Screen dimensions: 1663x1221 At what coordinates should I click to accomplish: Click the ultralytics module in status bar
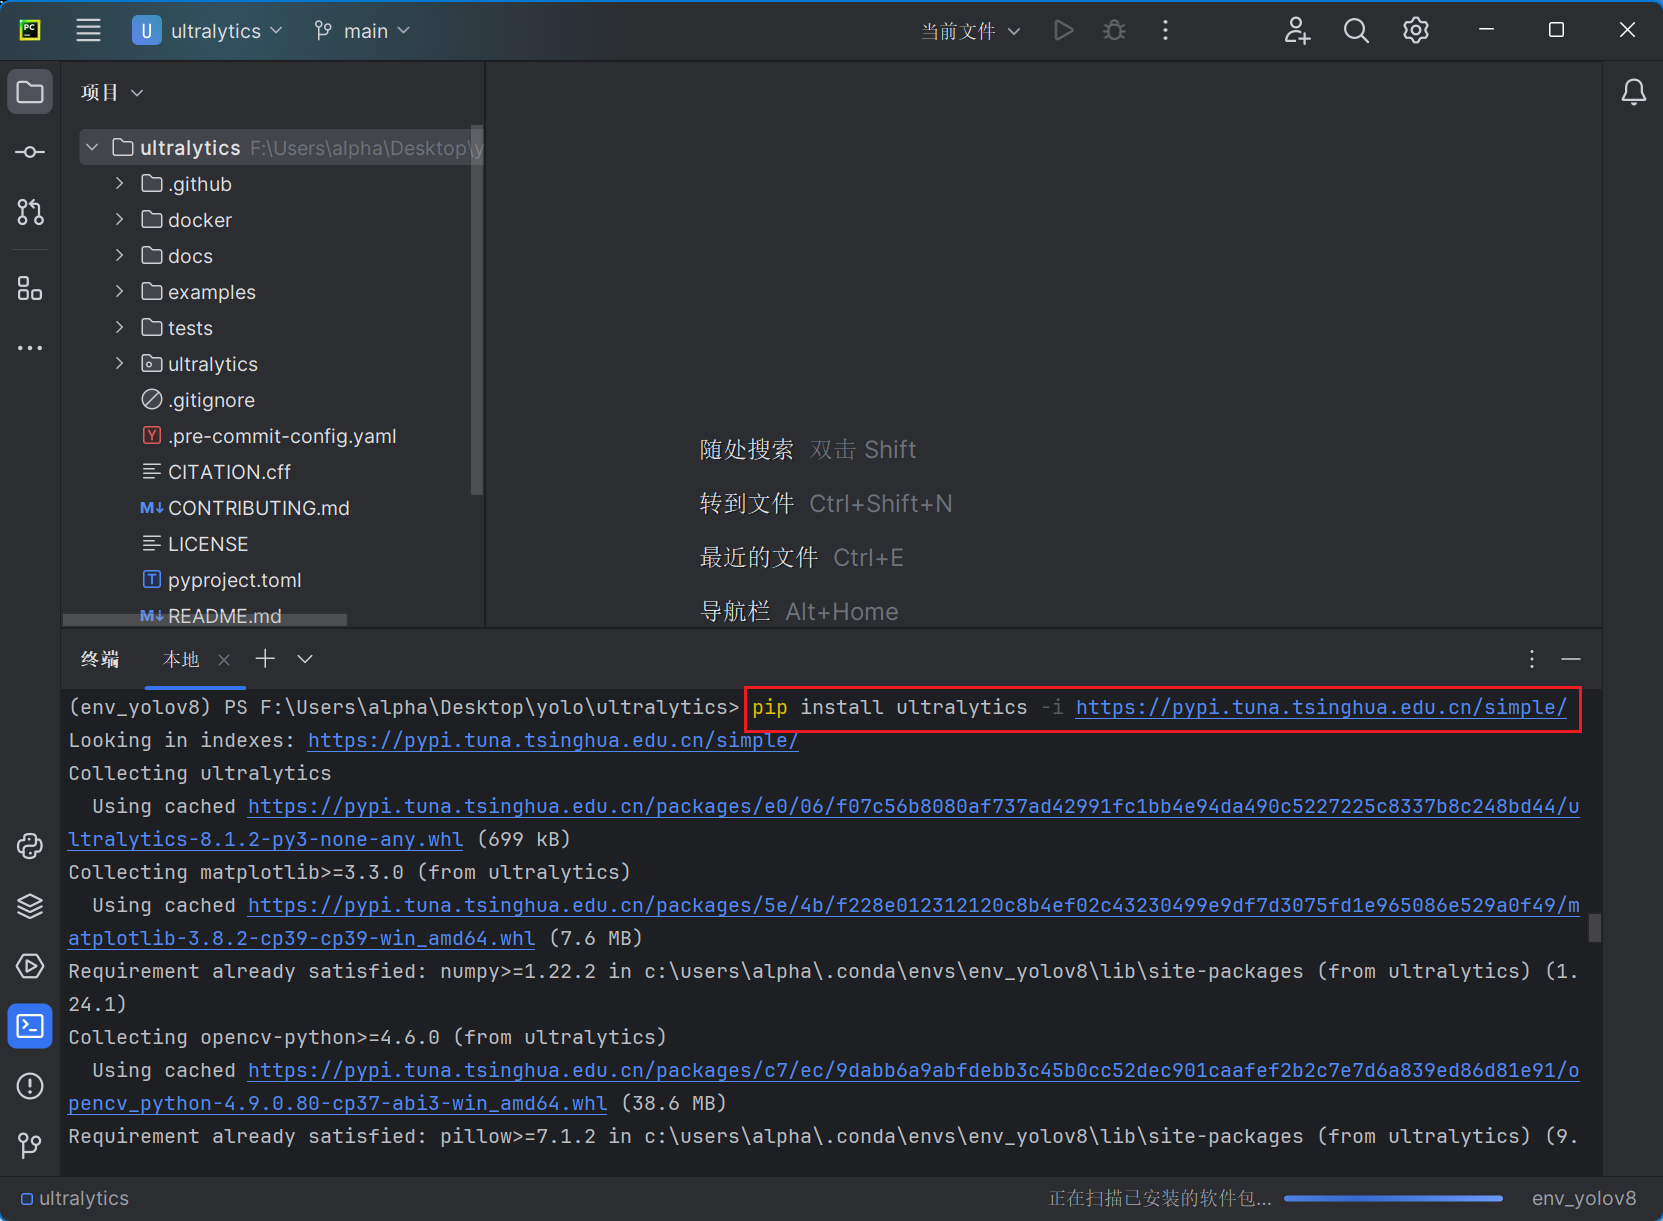(x=75, y=1198)
